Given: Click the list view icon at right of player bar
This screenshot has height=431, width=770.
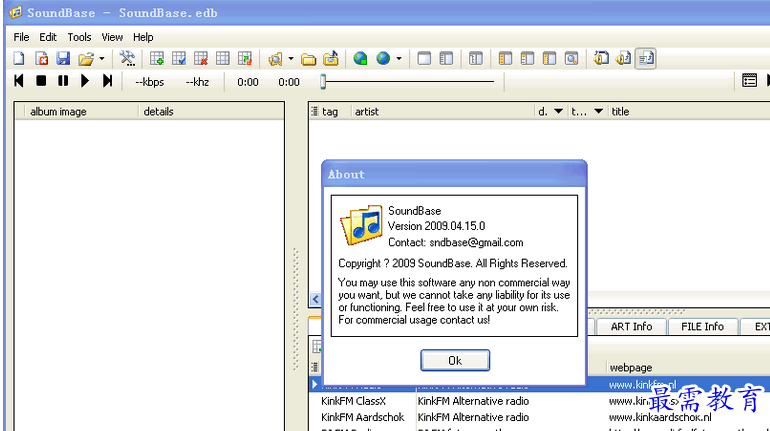Looking at the screenshot, I should click(749, 81).
